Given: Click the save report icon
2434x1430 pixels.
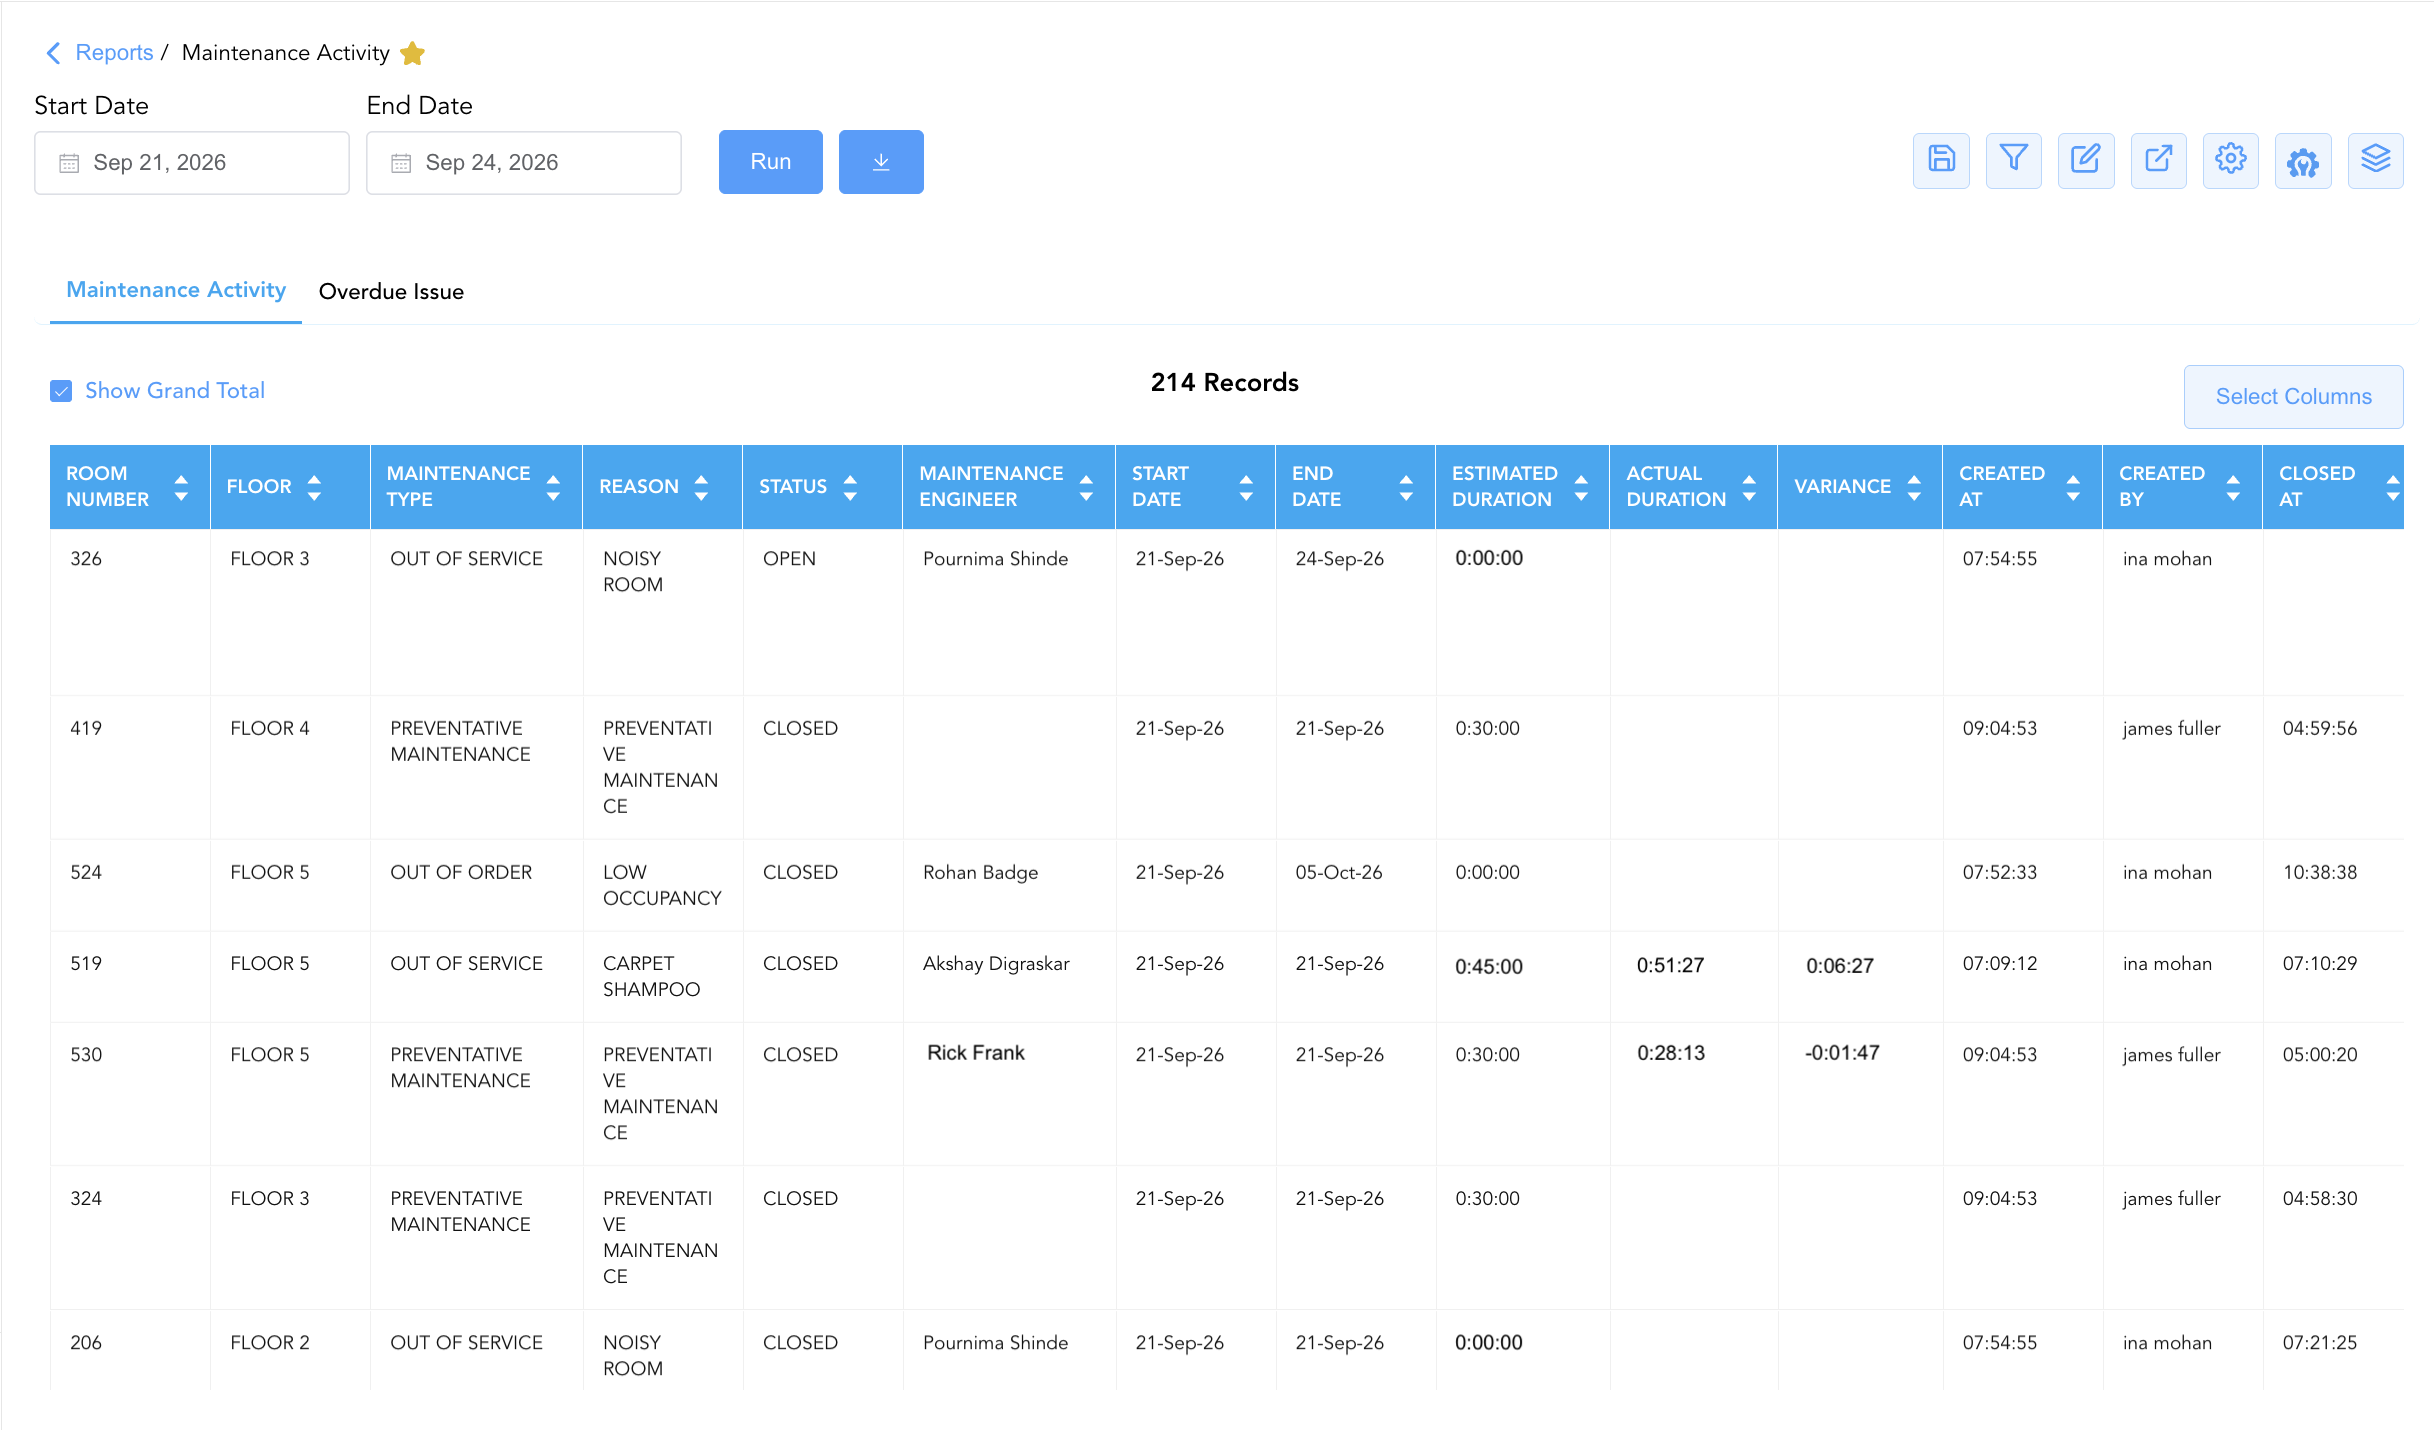Looking at the screenshot, I should pos(1941,160).
